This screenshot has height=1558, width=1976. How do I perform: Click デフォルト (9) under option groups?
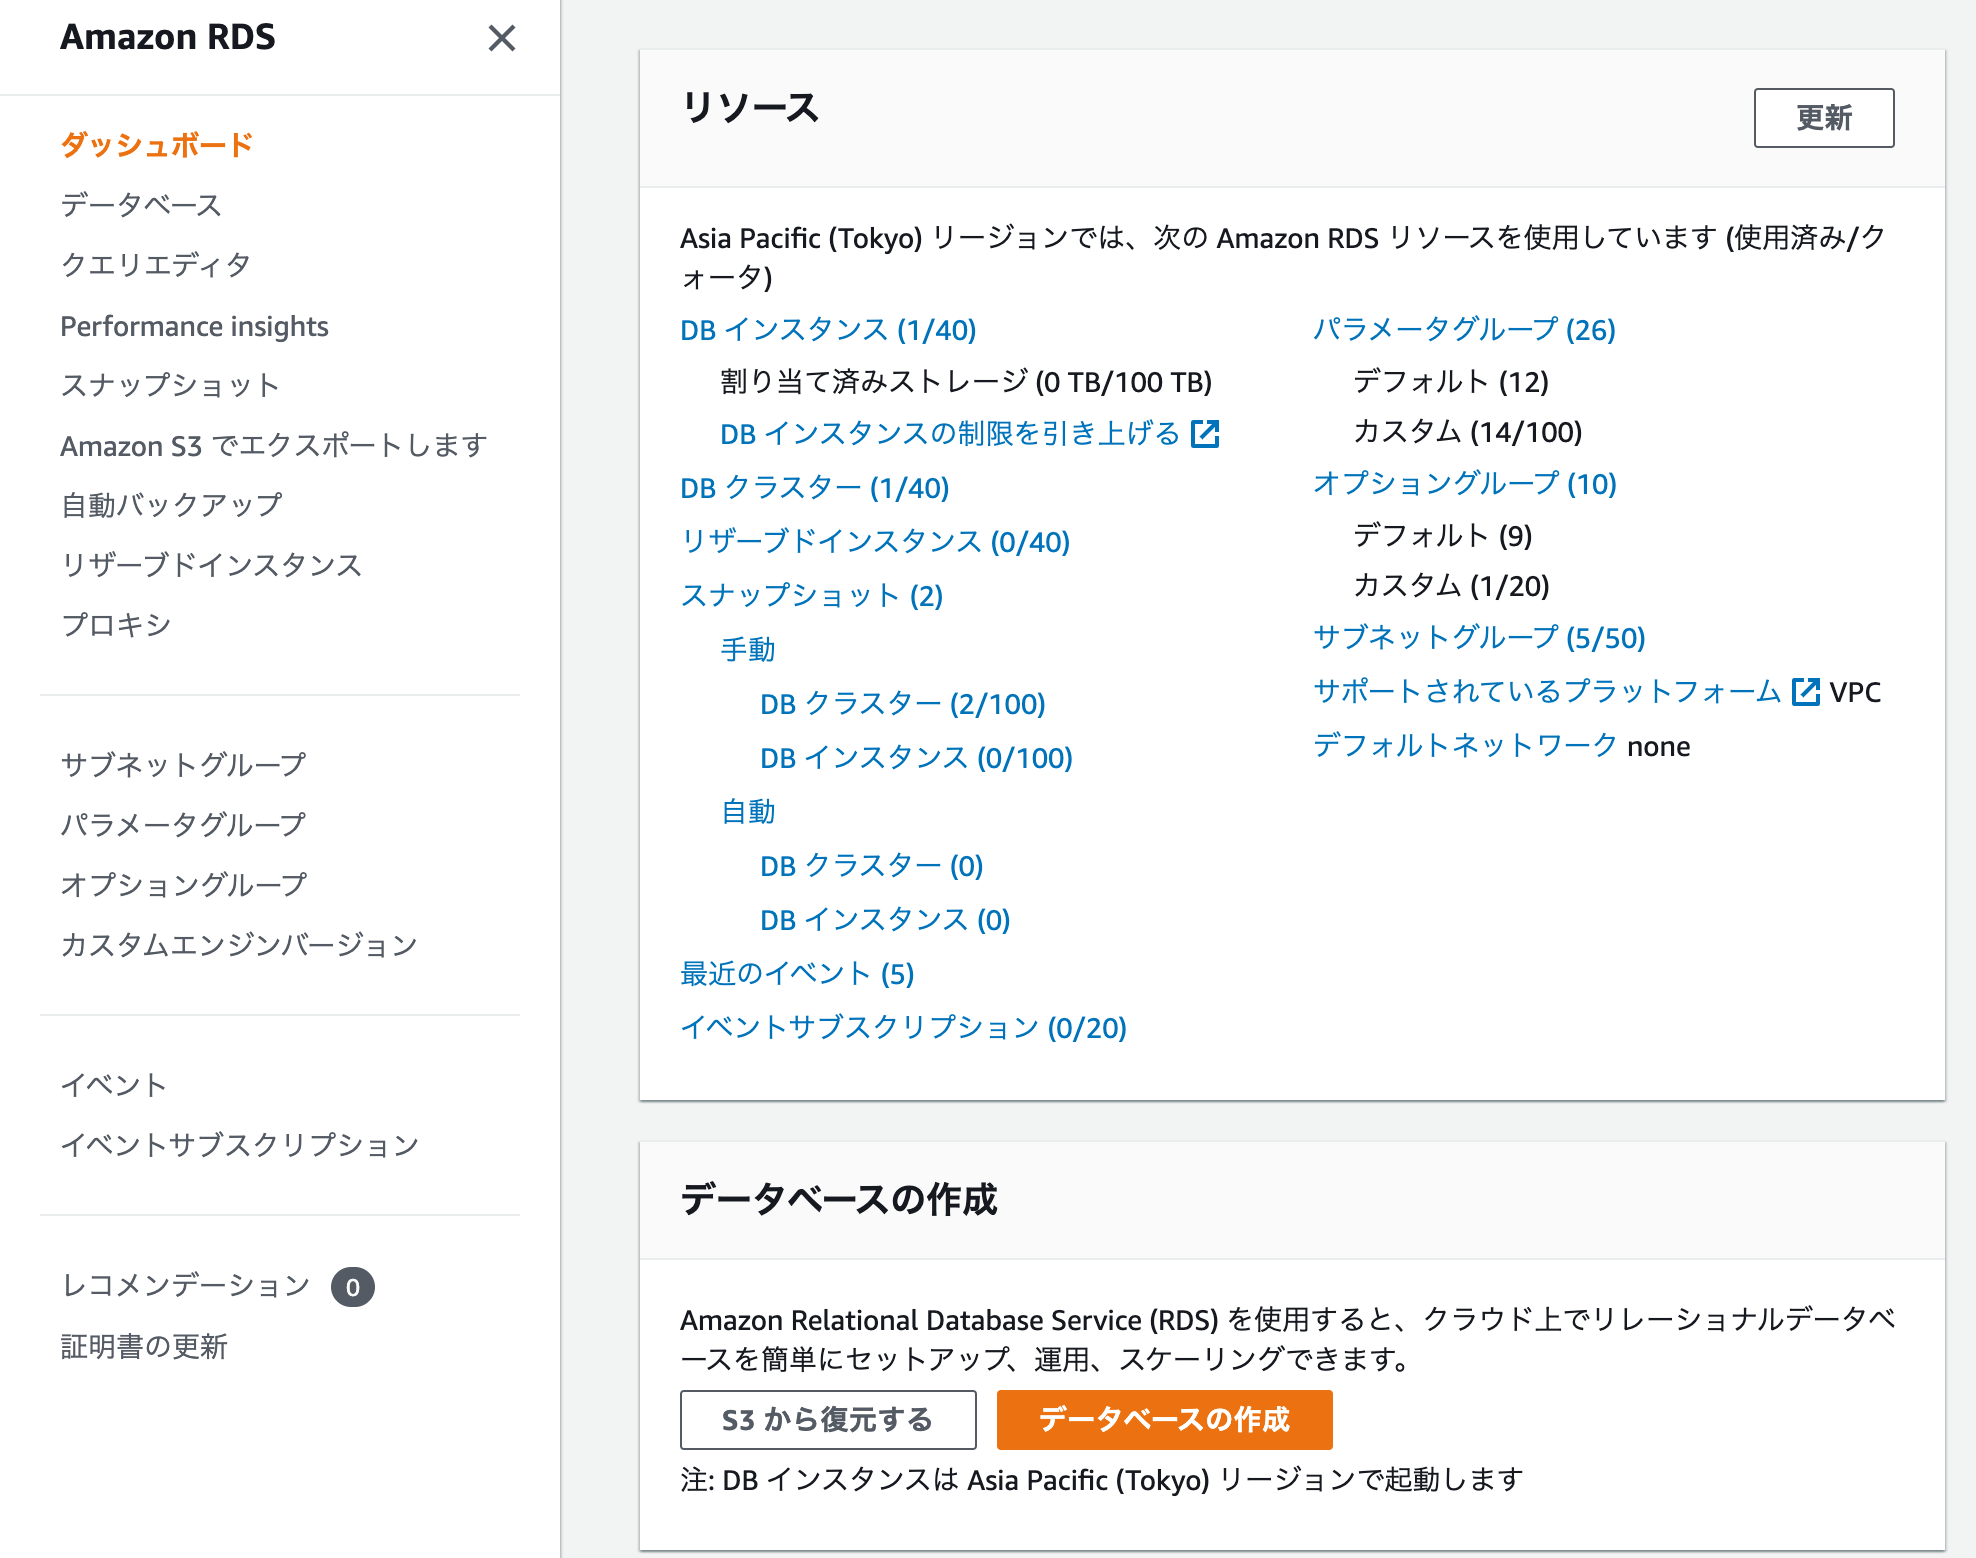click(x=1443, y=536)
